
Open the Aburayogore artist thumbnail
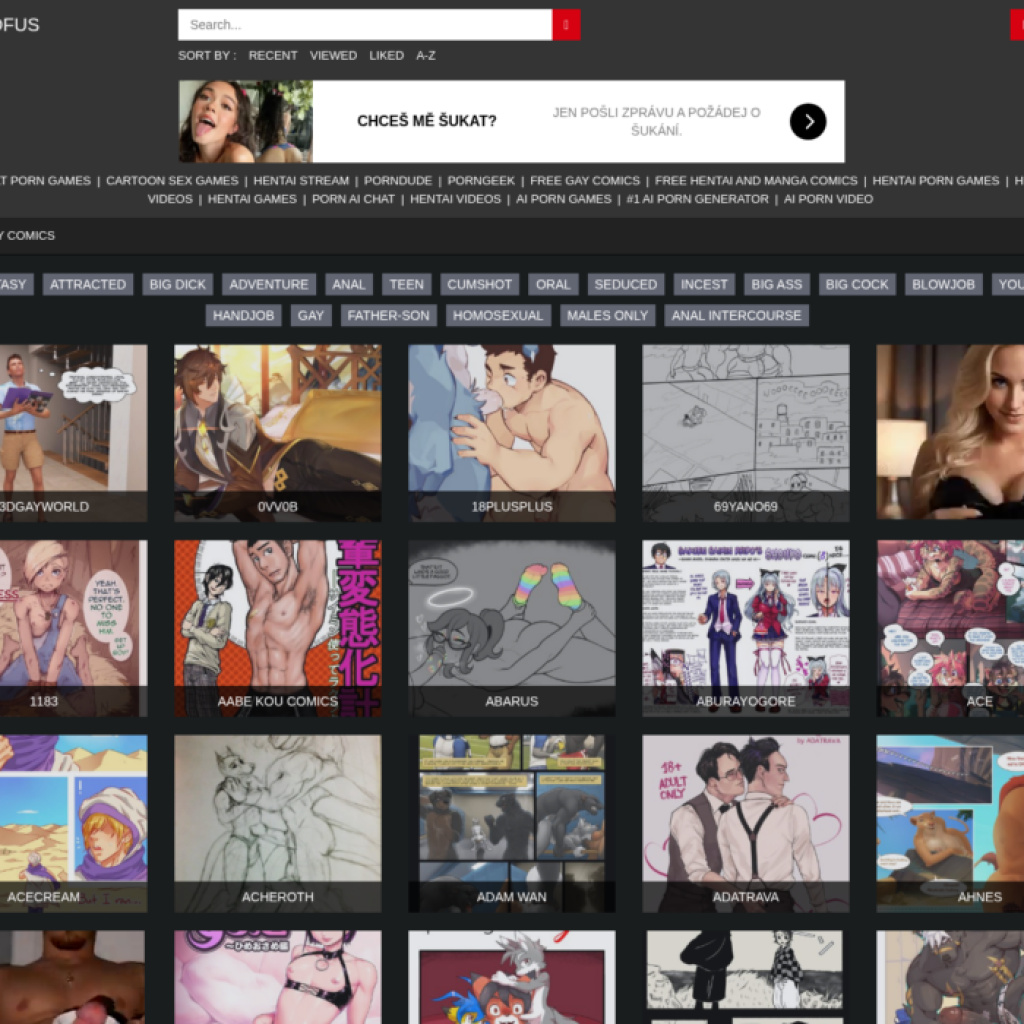click(746, 627)
